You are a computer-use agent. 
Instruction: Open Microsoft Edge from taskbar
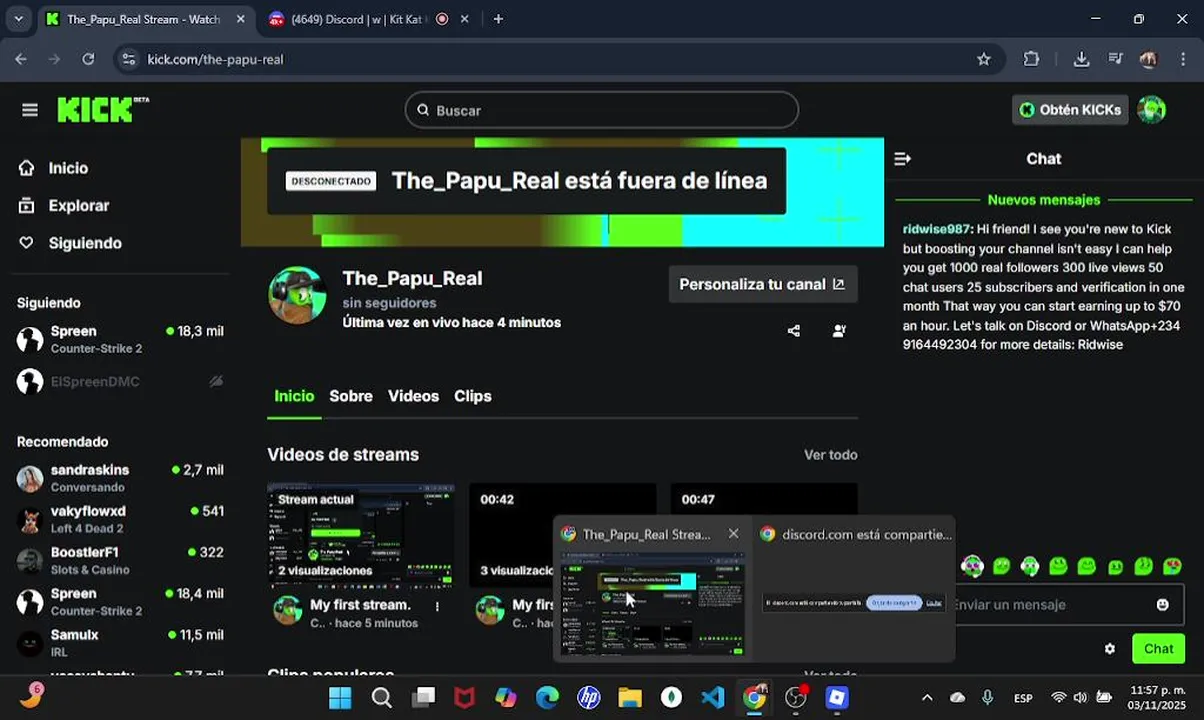point(547,697)
